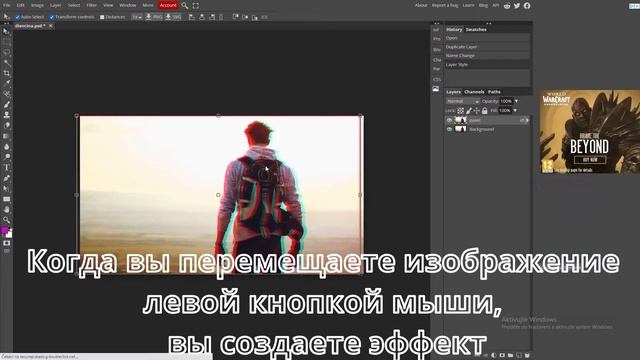640x360 pixels.
Task: Select the Lasso tool
Action: pos(6,52)
